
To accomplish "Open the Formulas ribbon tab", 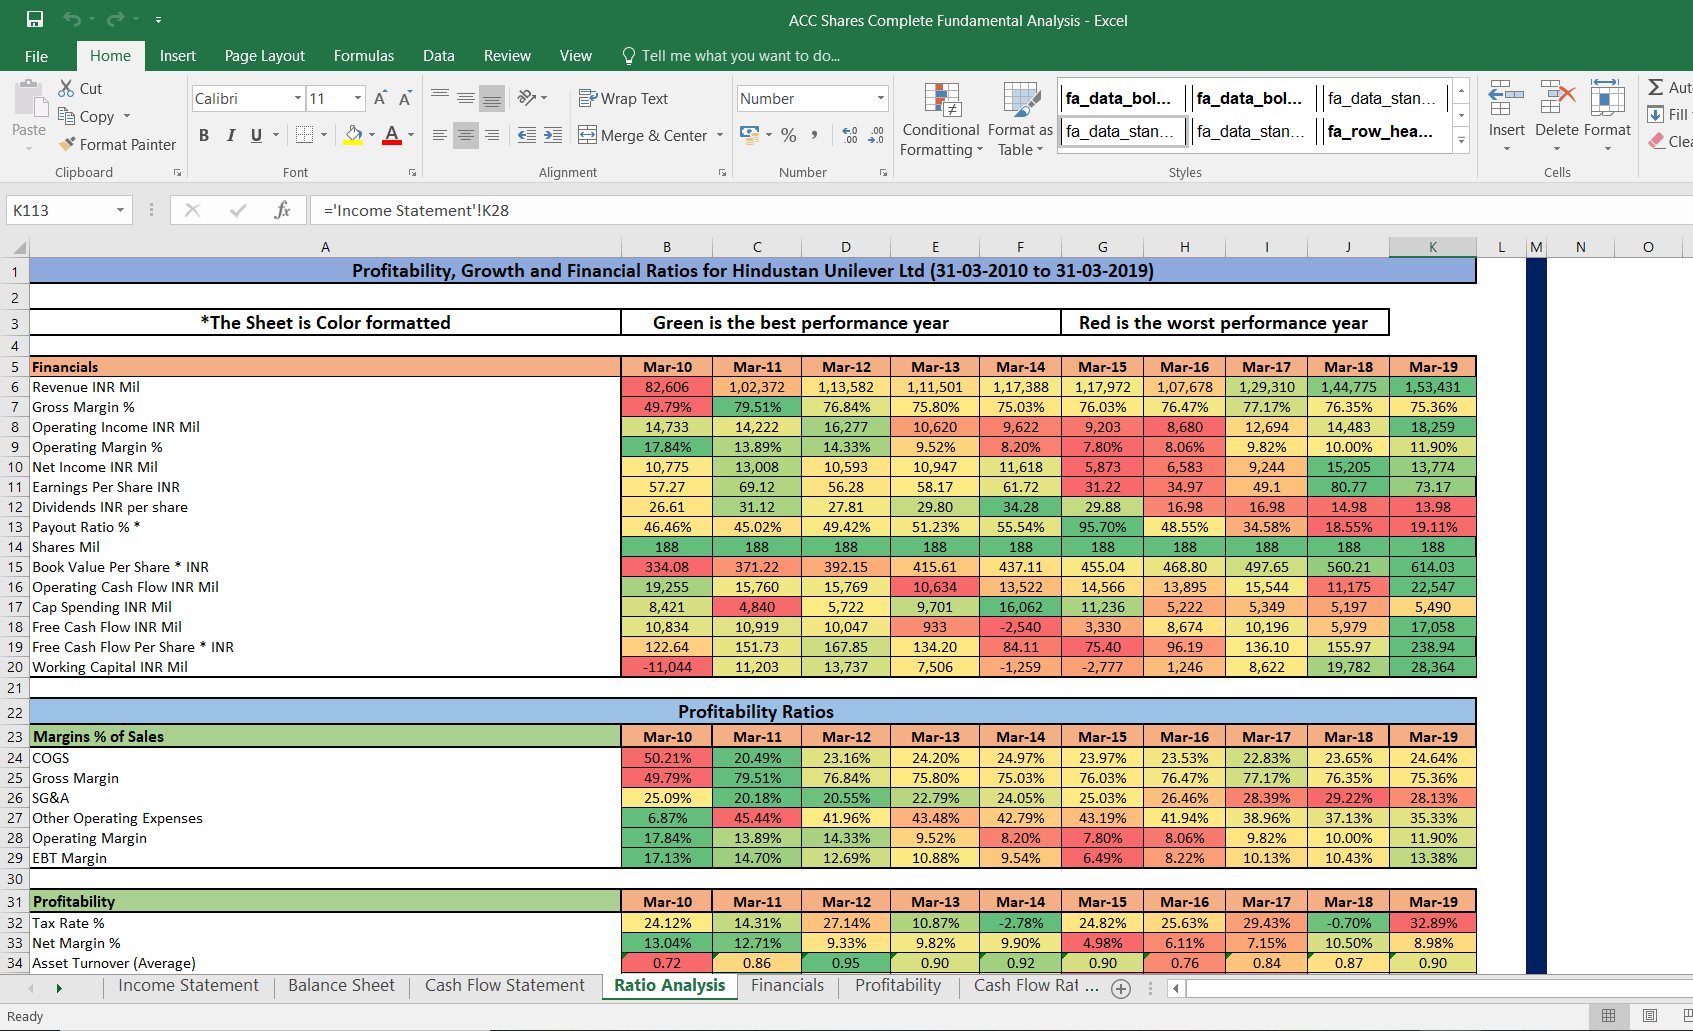I will [x=364, y=56].
